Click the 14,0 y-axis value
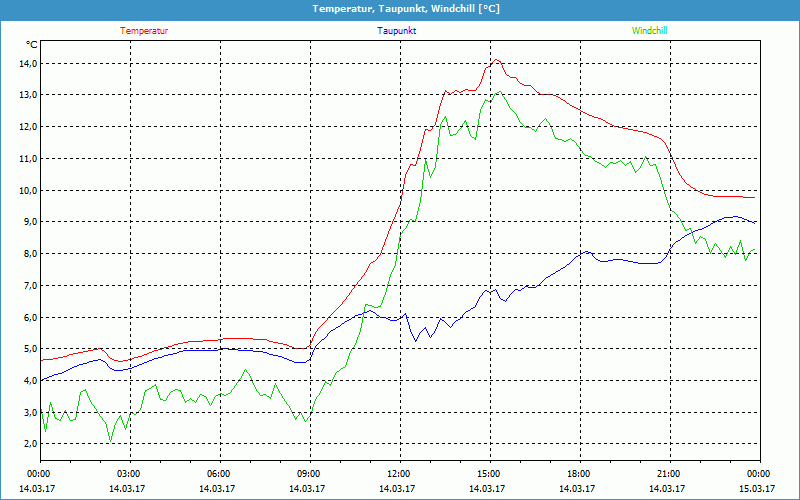 click(28, 64)
